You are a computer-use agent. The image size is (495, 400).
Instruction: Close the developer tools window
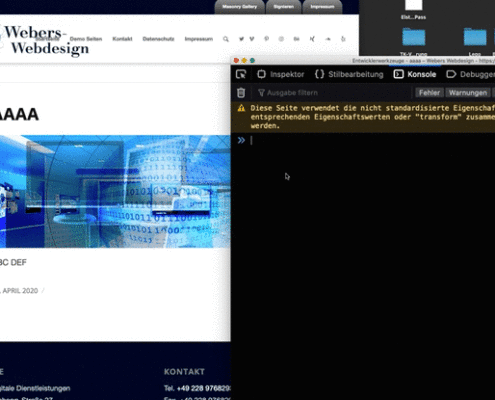point(236,60)
